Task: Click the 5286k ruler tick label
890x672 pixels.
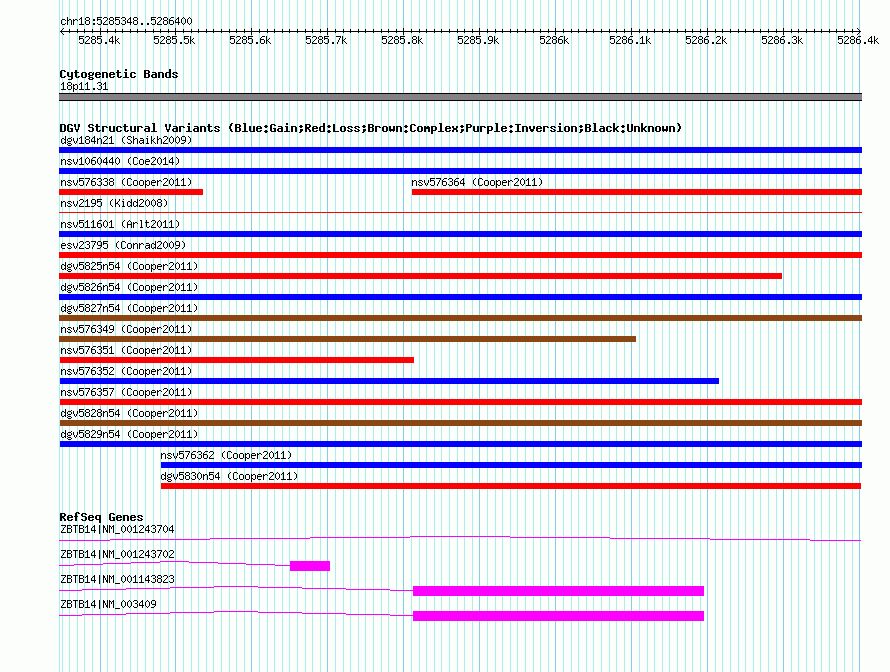Action: click(x=554, y=40)
